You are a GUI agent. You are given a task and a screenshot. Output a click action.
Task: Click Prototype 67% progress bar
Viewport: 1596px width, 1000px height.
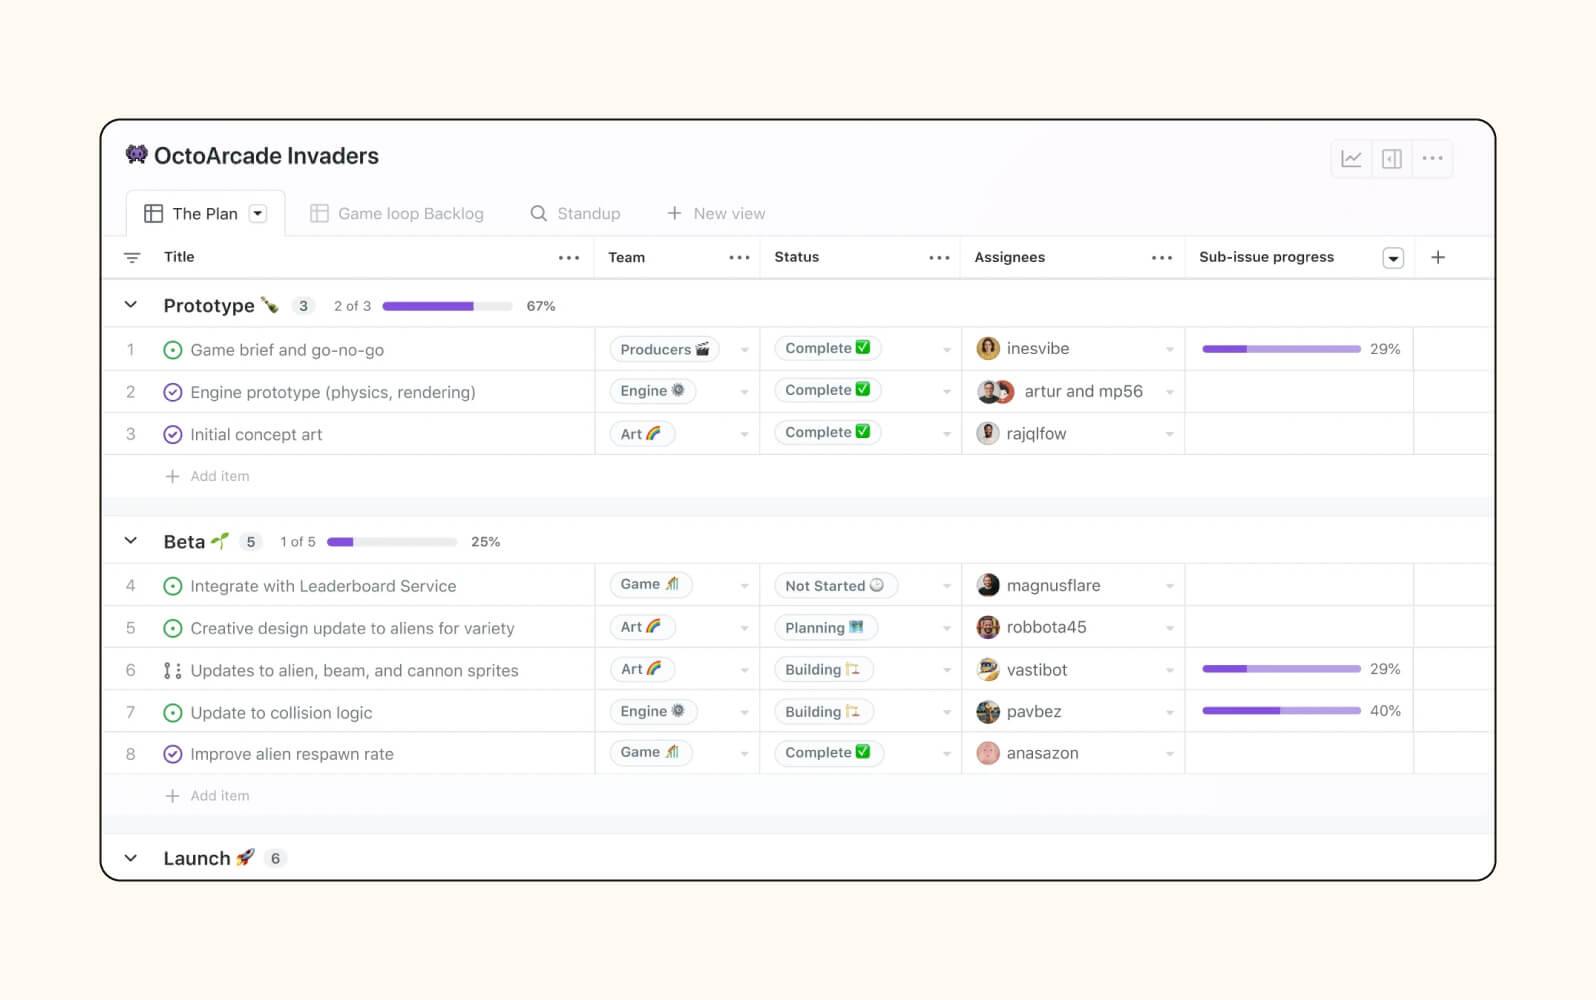click(x=447, y=306)
